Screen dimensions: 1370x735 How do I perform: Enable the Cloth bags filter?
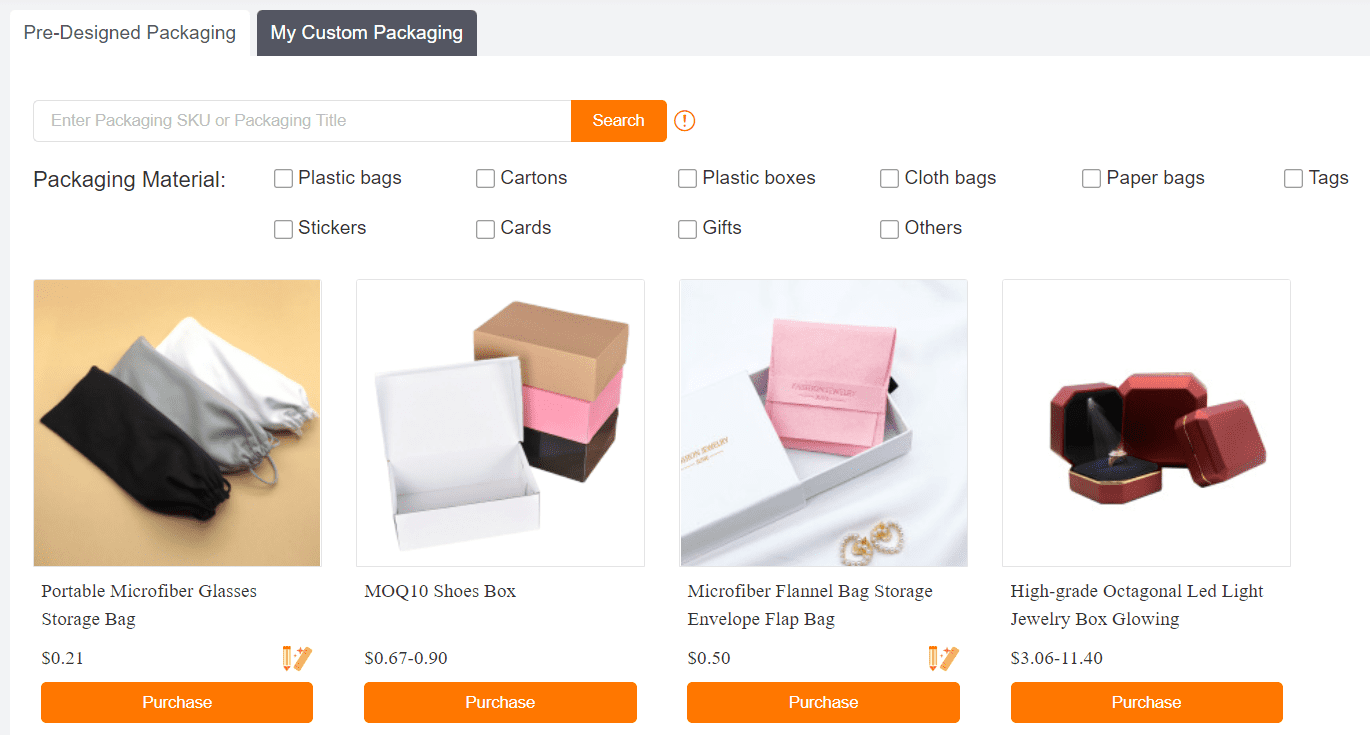coord(889,178)
